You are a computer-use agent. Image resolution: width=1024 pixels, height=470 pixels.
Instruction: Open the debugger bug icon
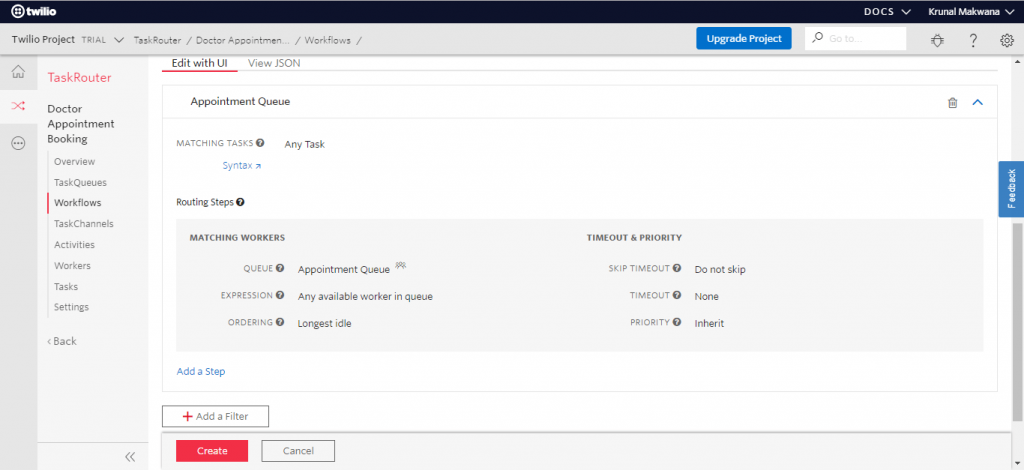point(938,40)
